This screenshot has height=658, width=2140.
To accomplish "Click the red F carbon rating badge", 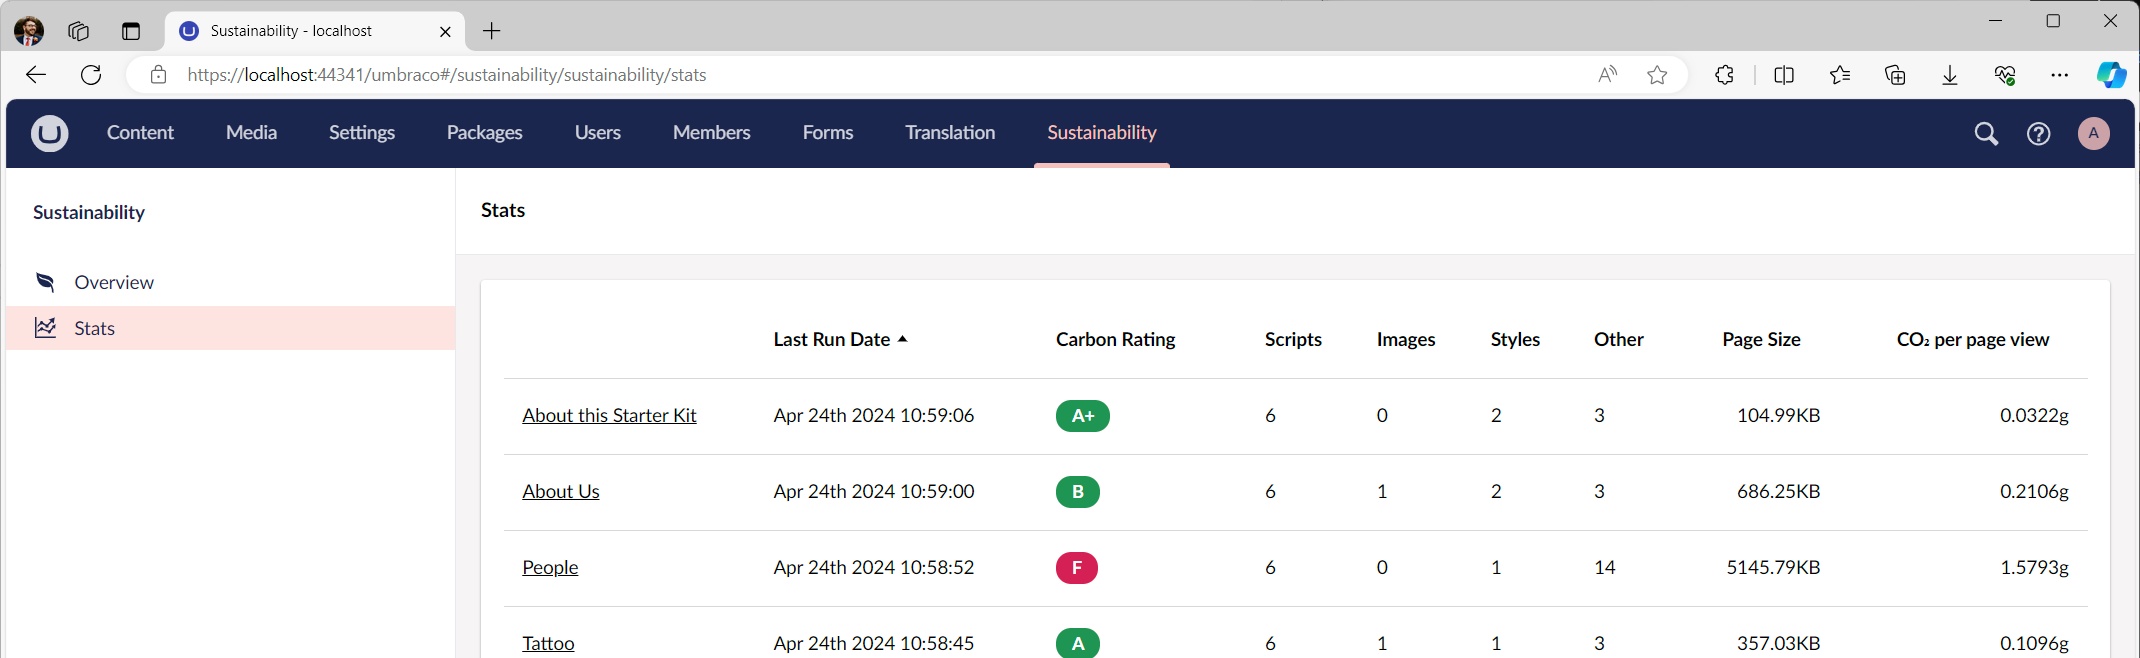I will pos(1076,568).
